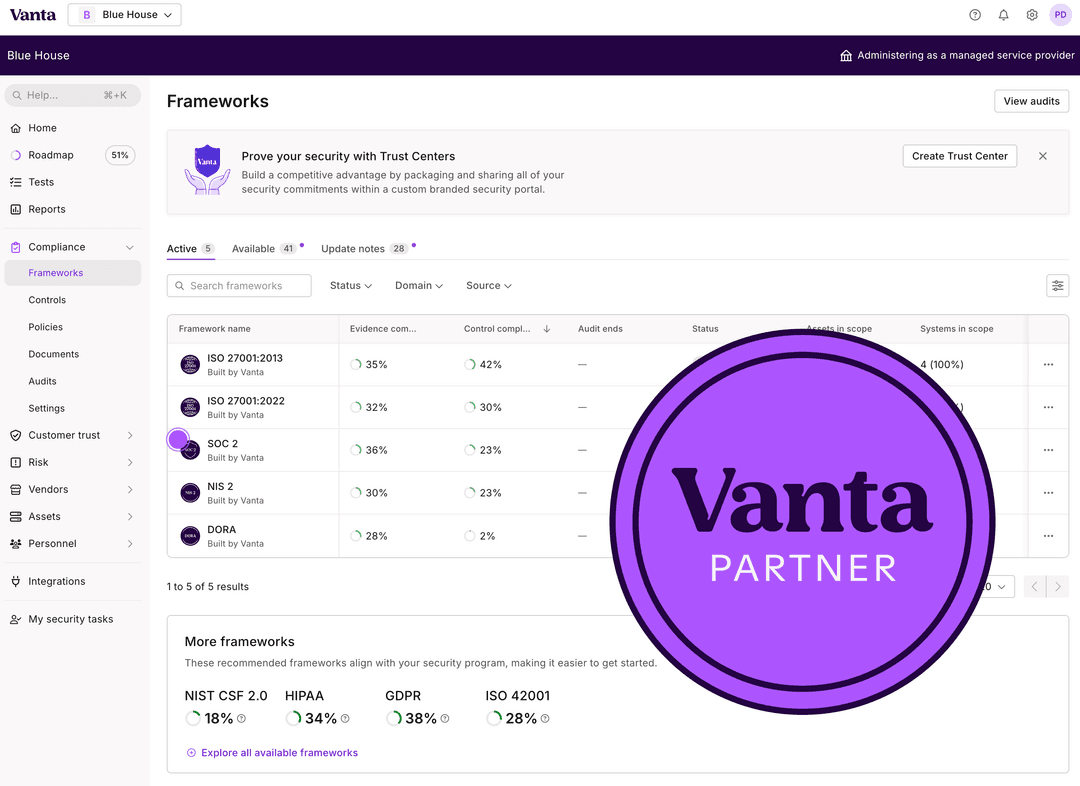Select Documents in Compliance menu
This screenshot has height=786, width=1080.
point(54,354)
